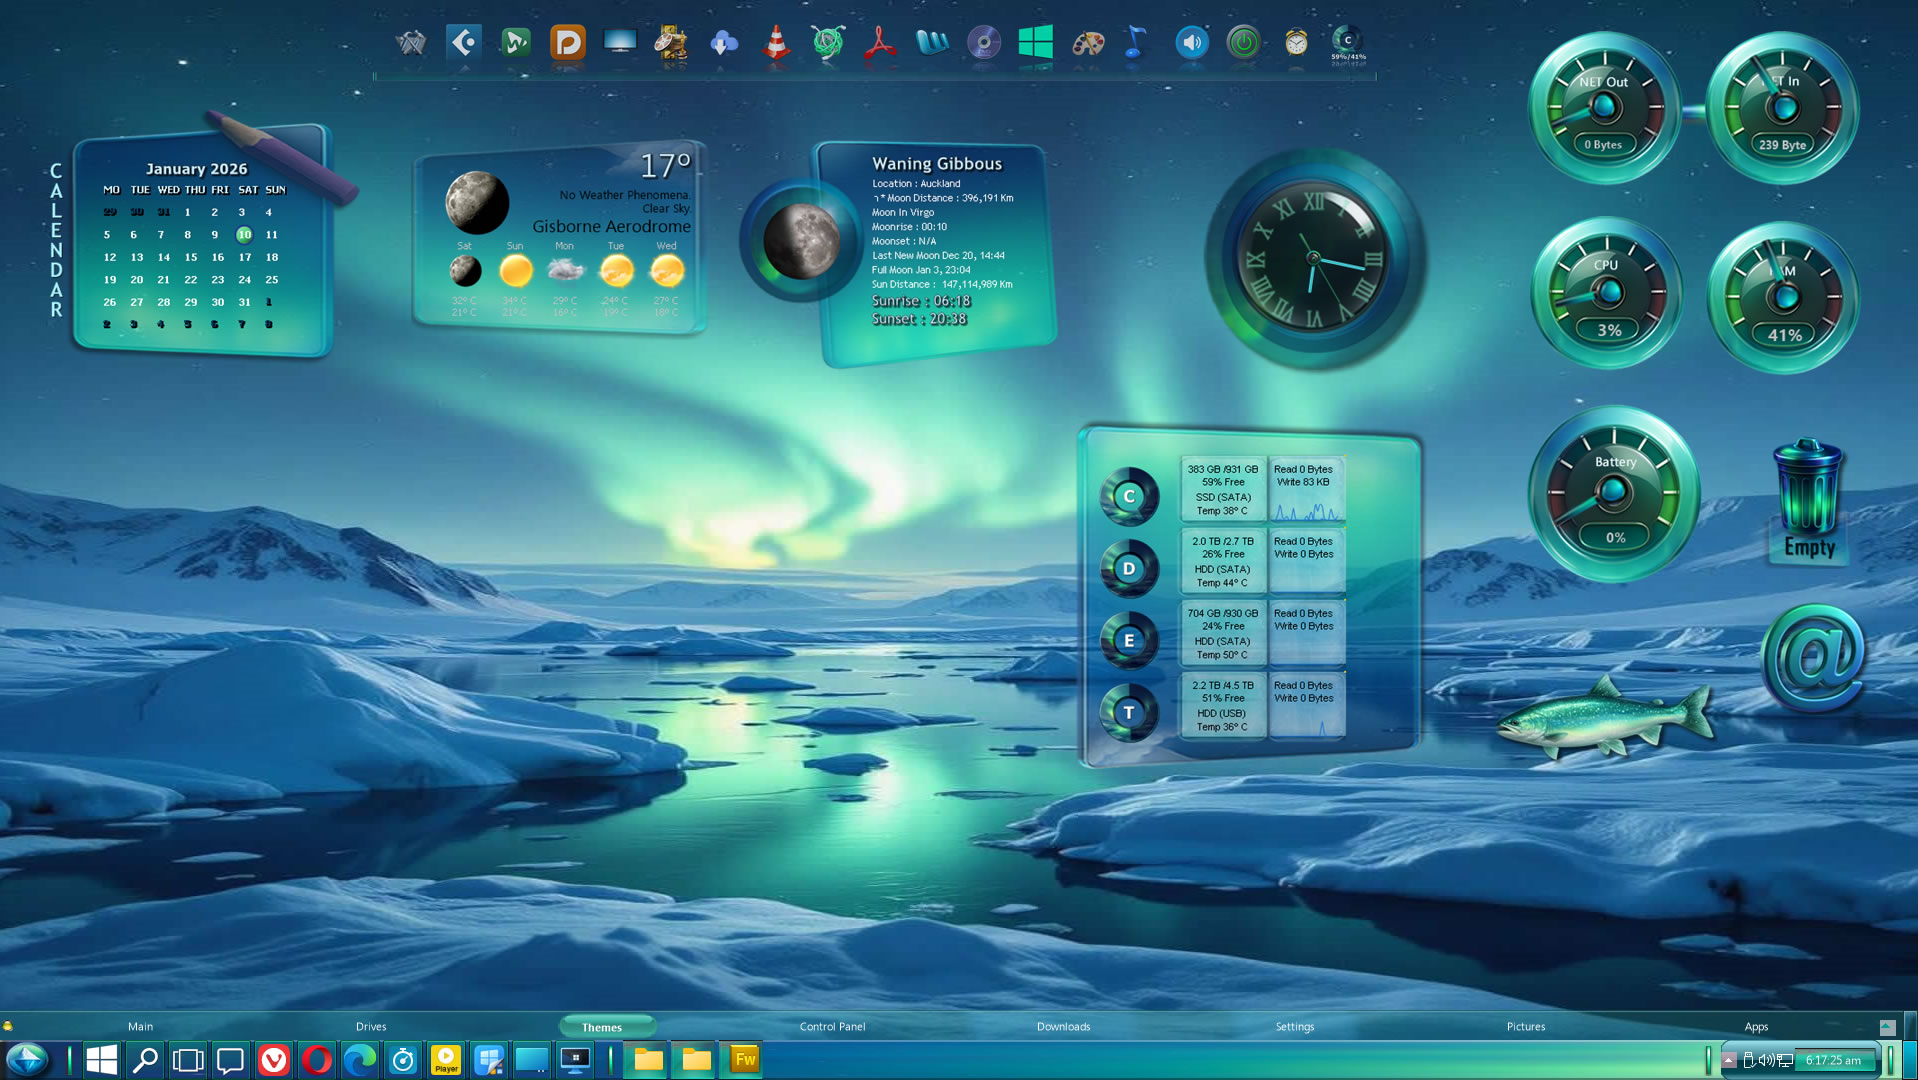Launch VLC media player from the dock

pos(776,43)
